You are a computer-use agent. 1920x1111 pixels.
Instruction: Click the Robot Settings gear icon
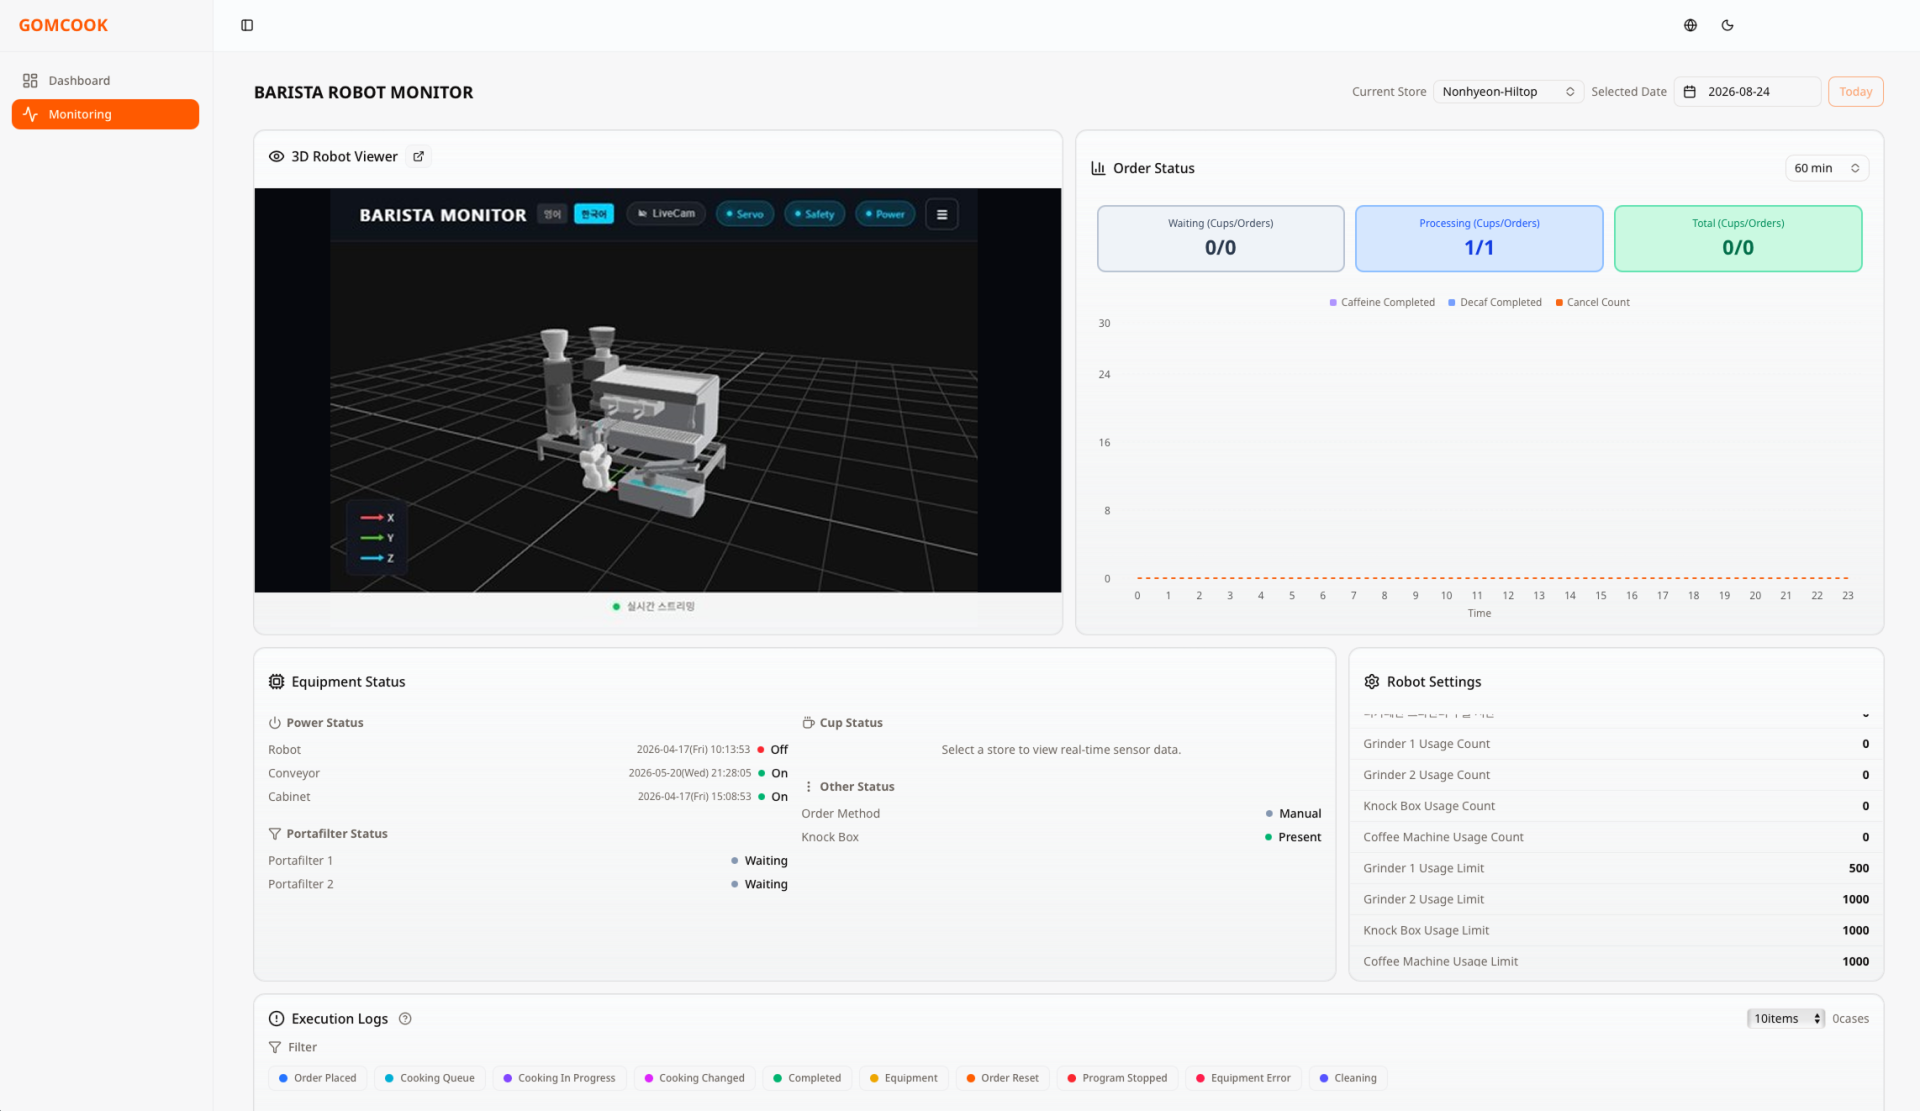[x=1372, y=681]
